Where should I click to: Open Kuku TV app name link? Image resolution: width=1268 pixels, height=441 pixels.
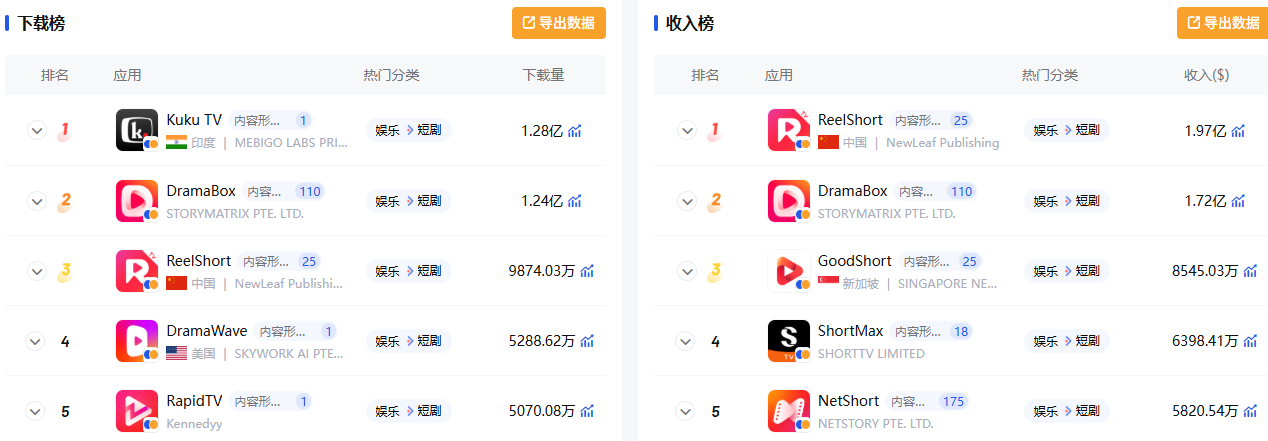(194, 120)
